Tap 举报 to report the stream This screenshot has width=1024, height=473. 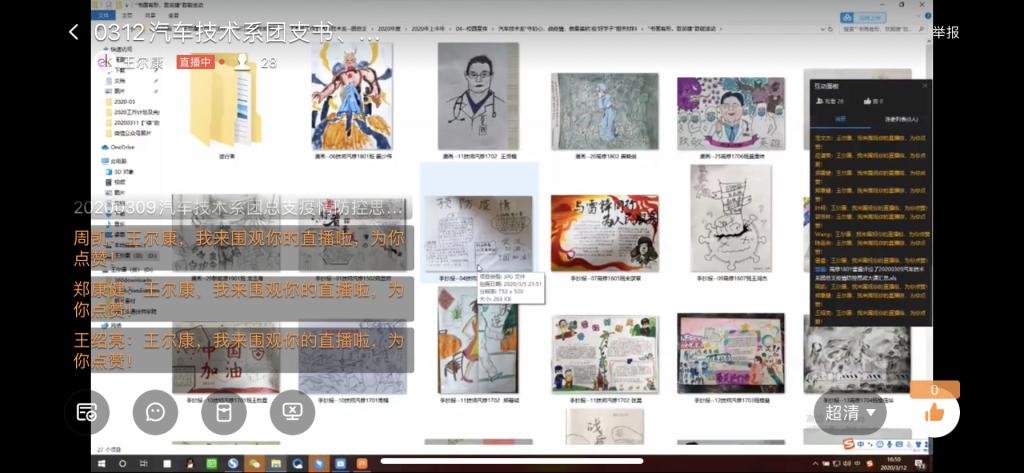pos(945,32)
